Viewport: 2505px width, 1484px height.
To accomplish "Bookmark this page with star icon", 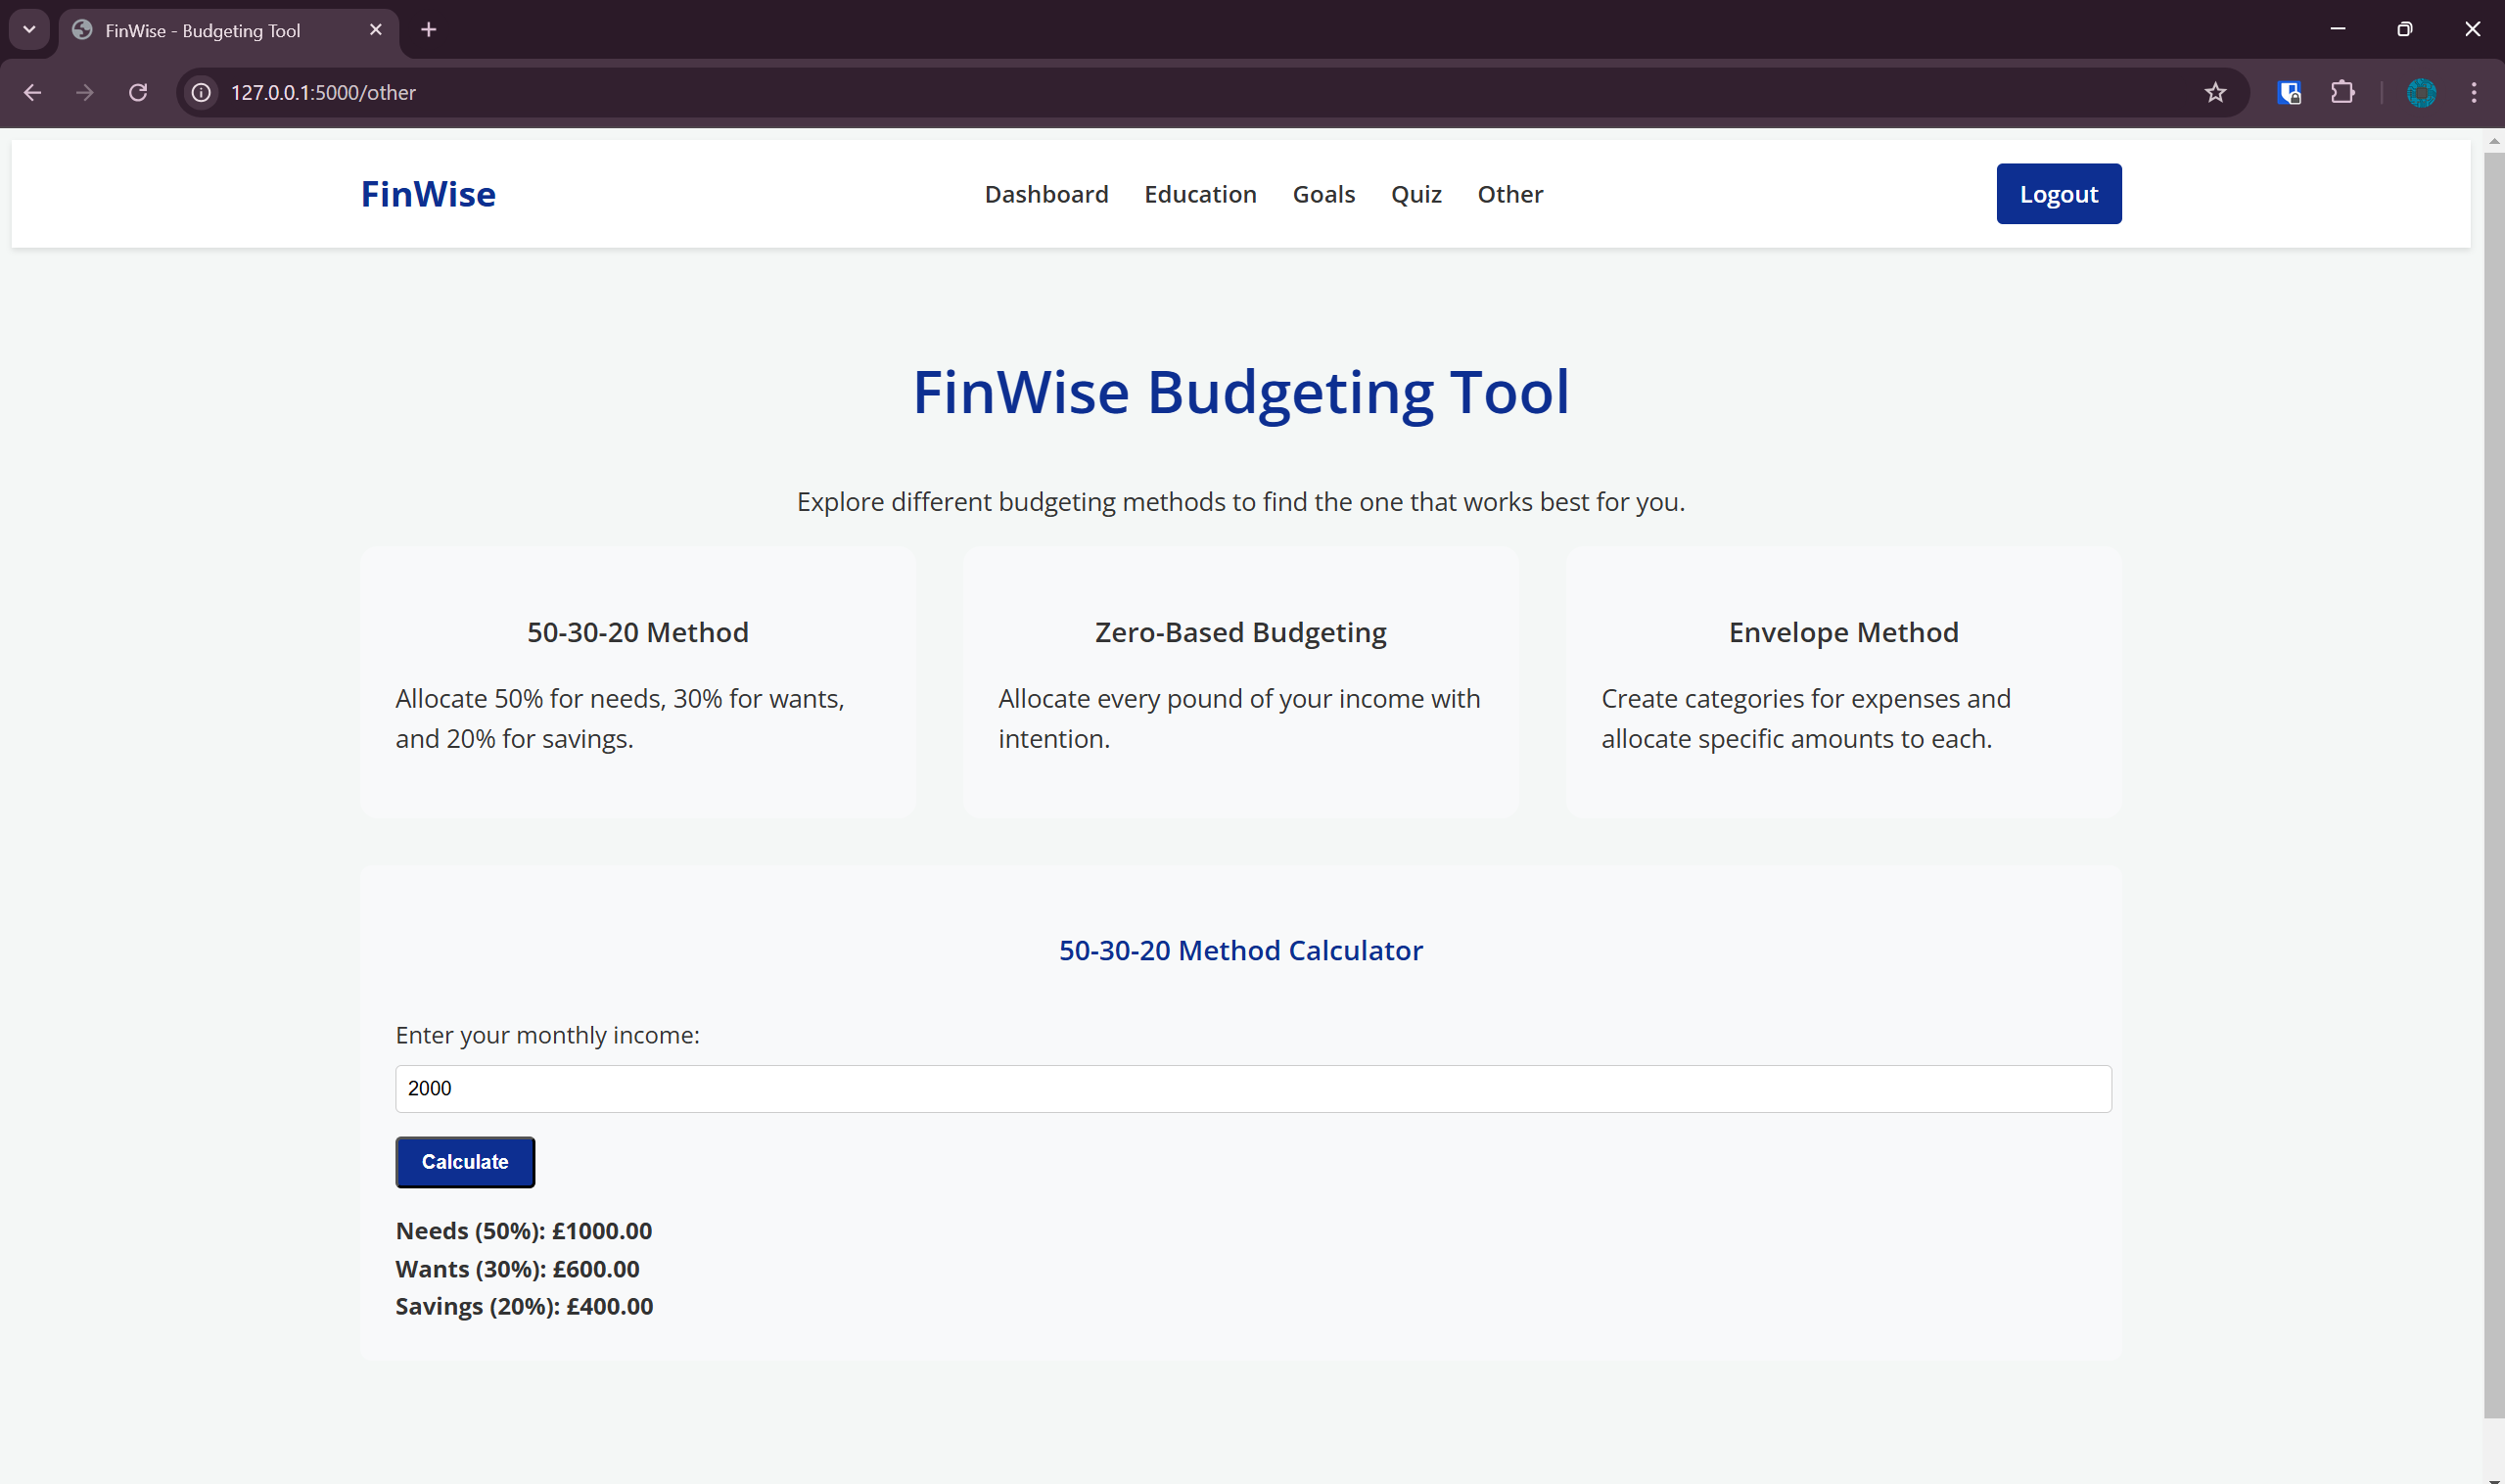I will pyautogui.click(x=2215, y=92).
